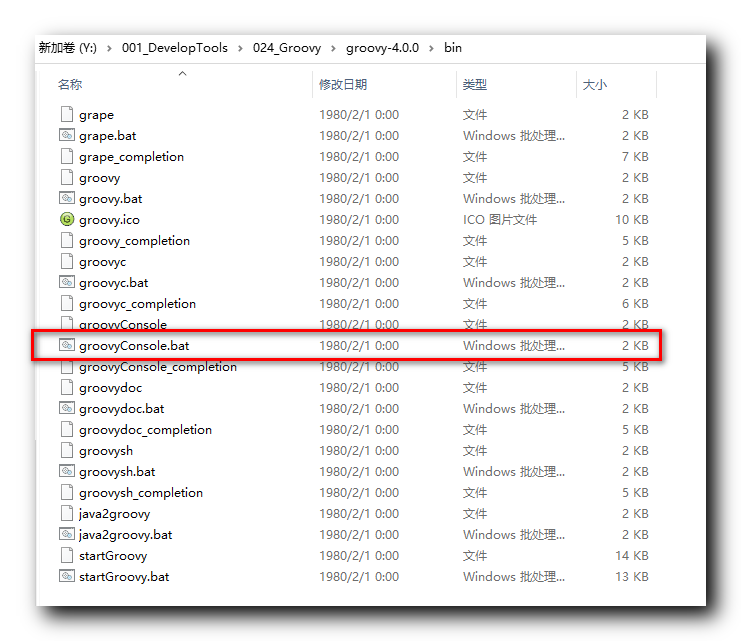Click 7 KB size of grape_completion

point(635,156)
